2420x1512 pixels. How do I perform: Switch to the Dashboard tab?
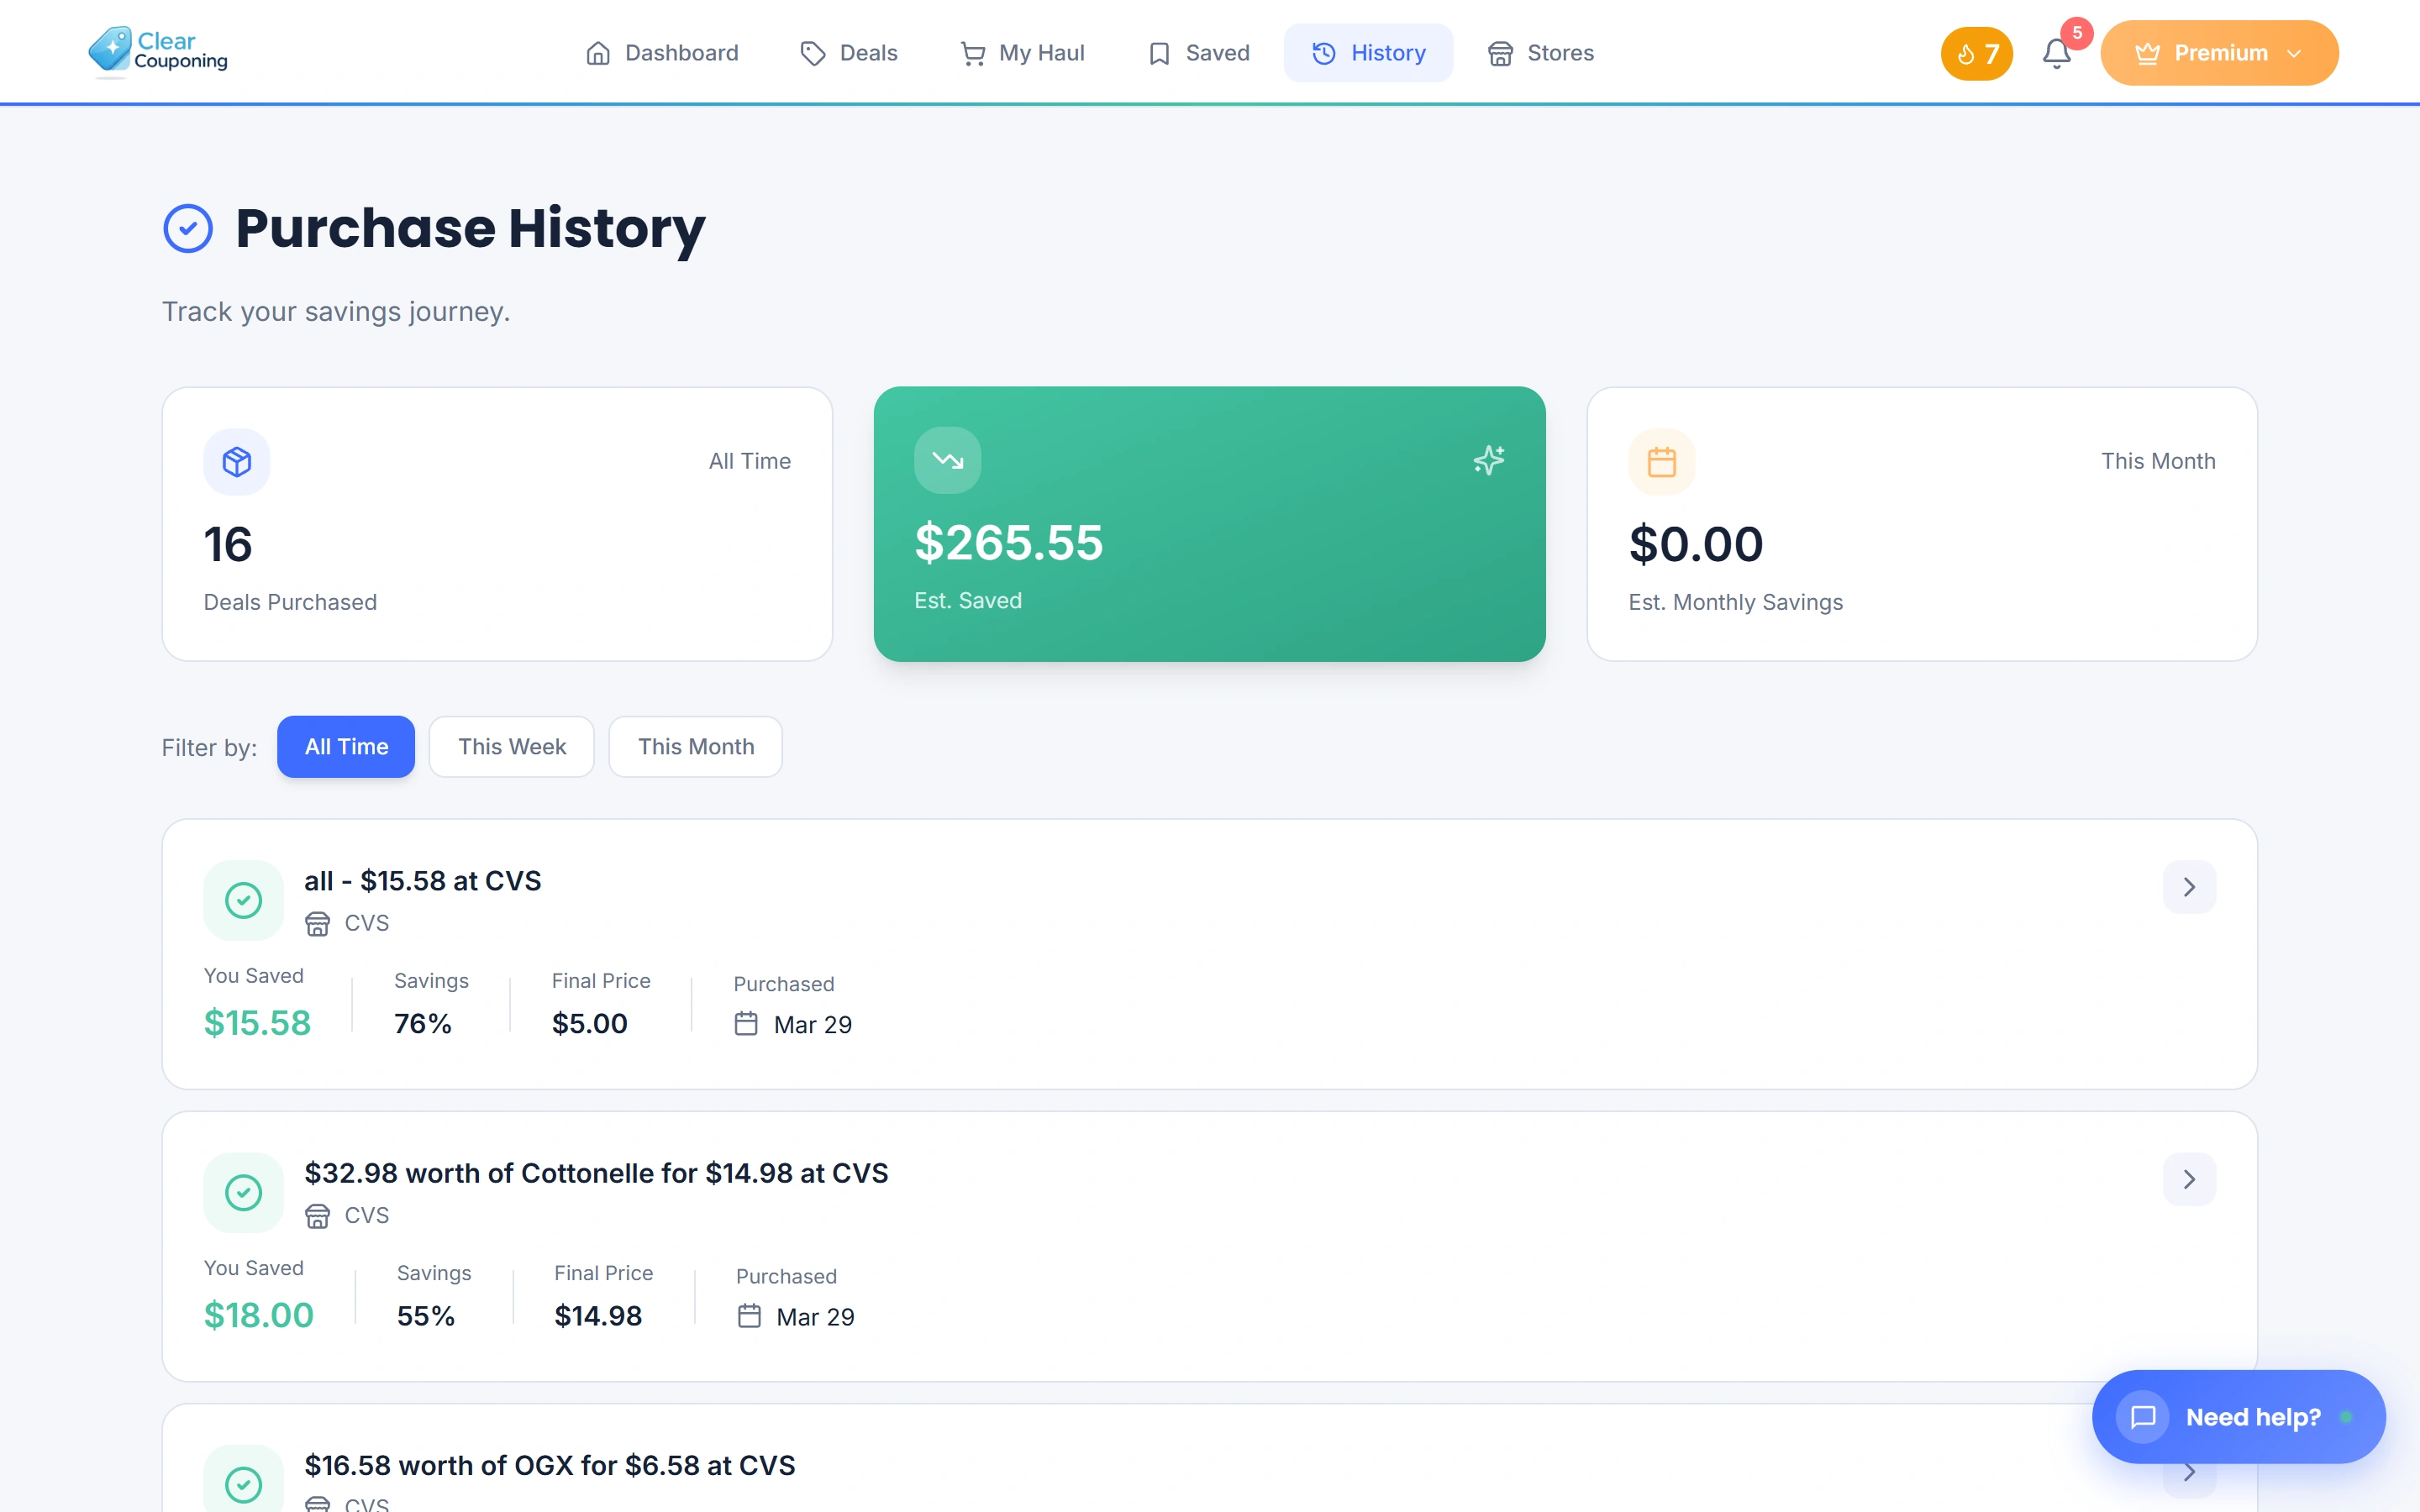662,52
